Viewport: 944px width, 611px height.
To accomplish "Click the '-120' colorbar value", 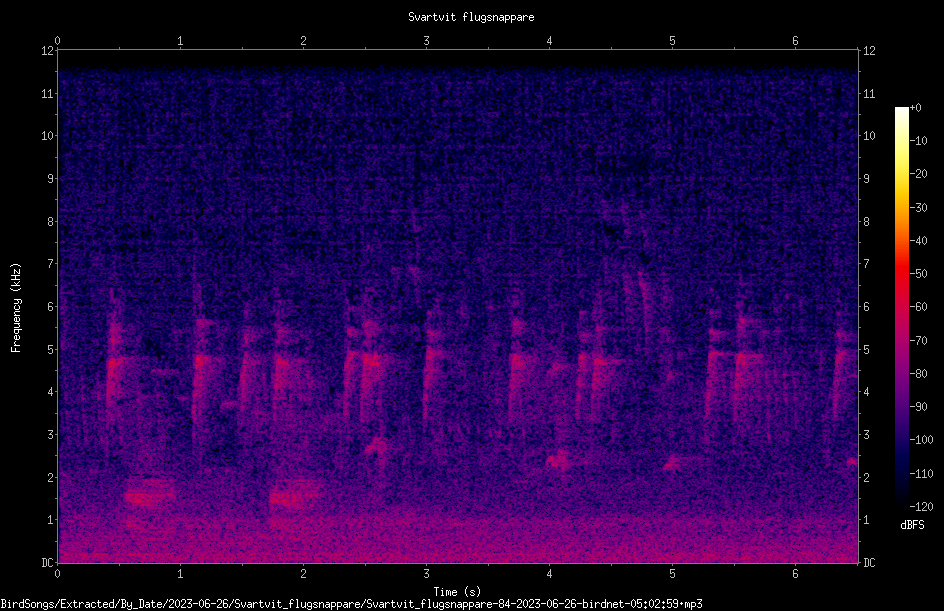I will 921,507.
